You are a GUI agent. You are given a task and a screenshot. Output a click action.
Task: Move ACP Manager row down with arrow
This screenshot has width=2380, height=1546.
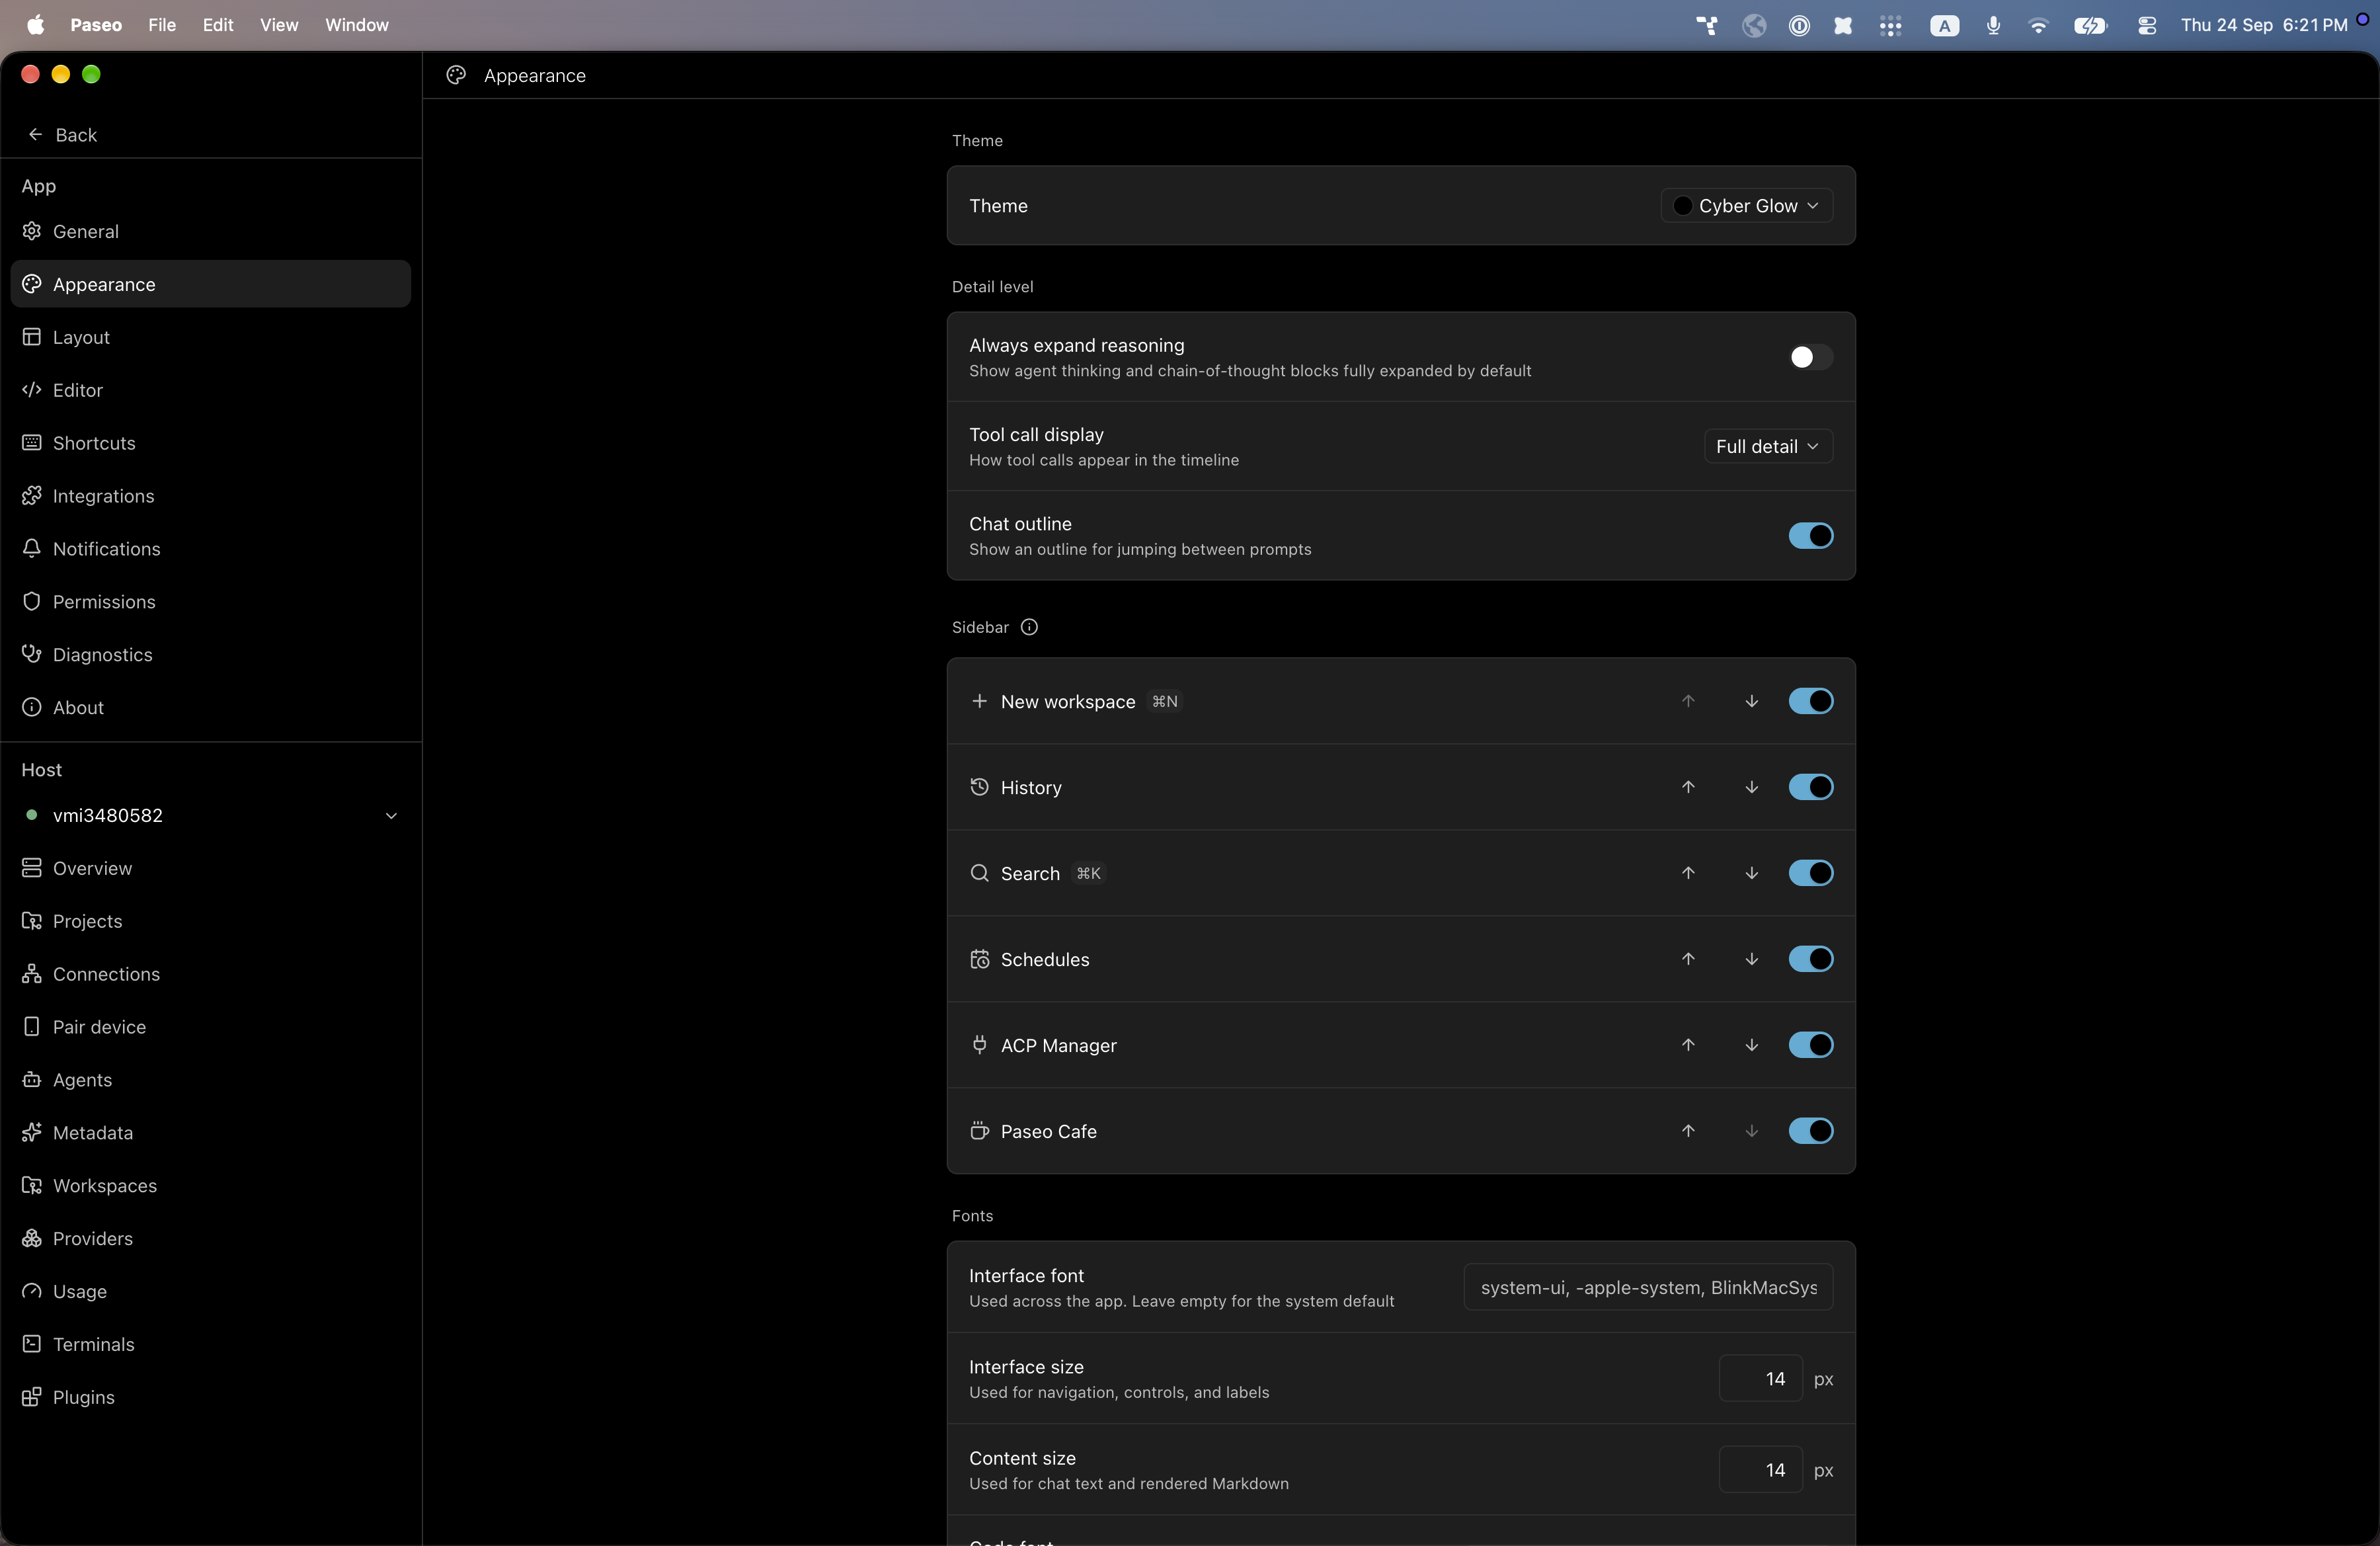tap(1752, 1045)
